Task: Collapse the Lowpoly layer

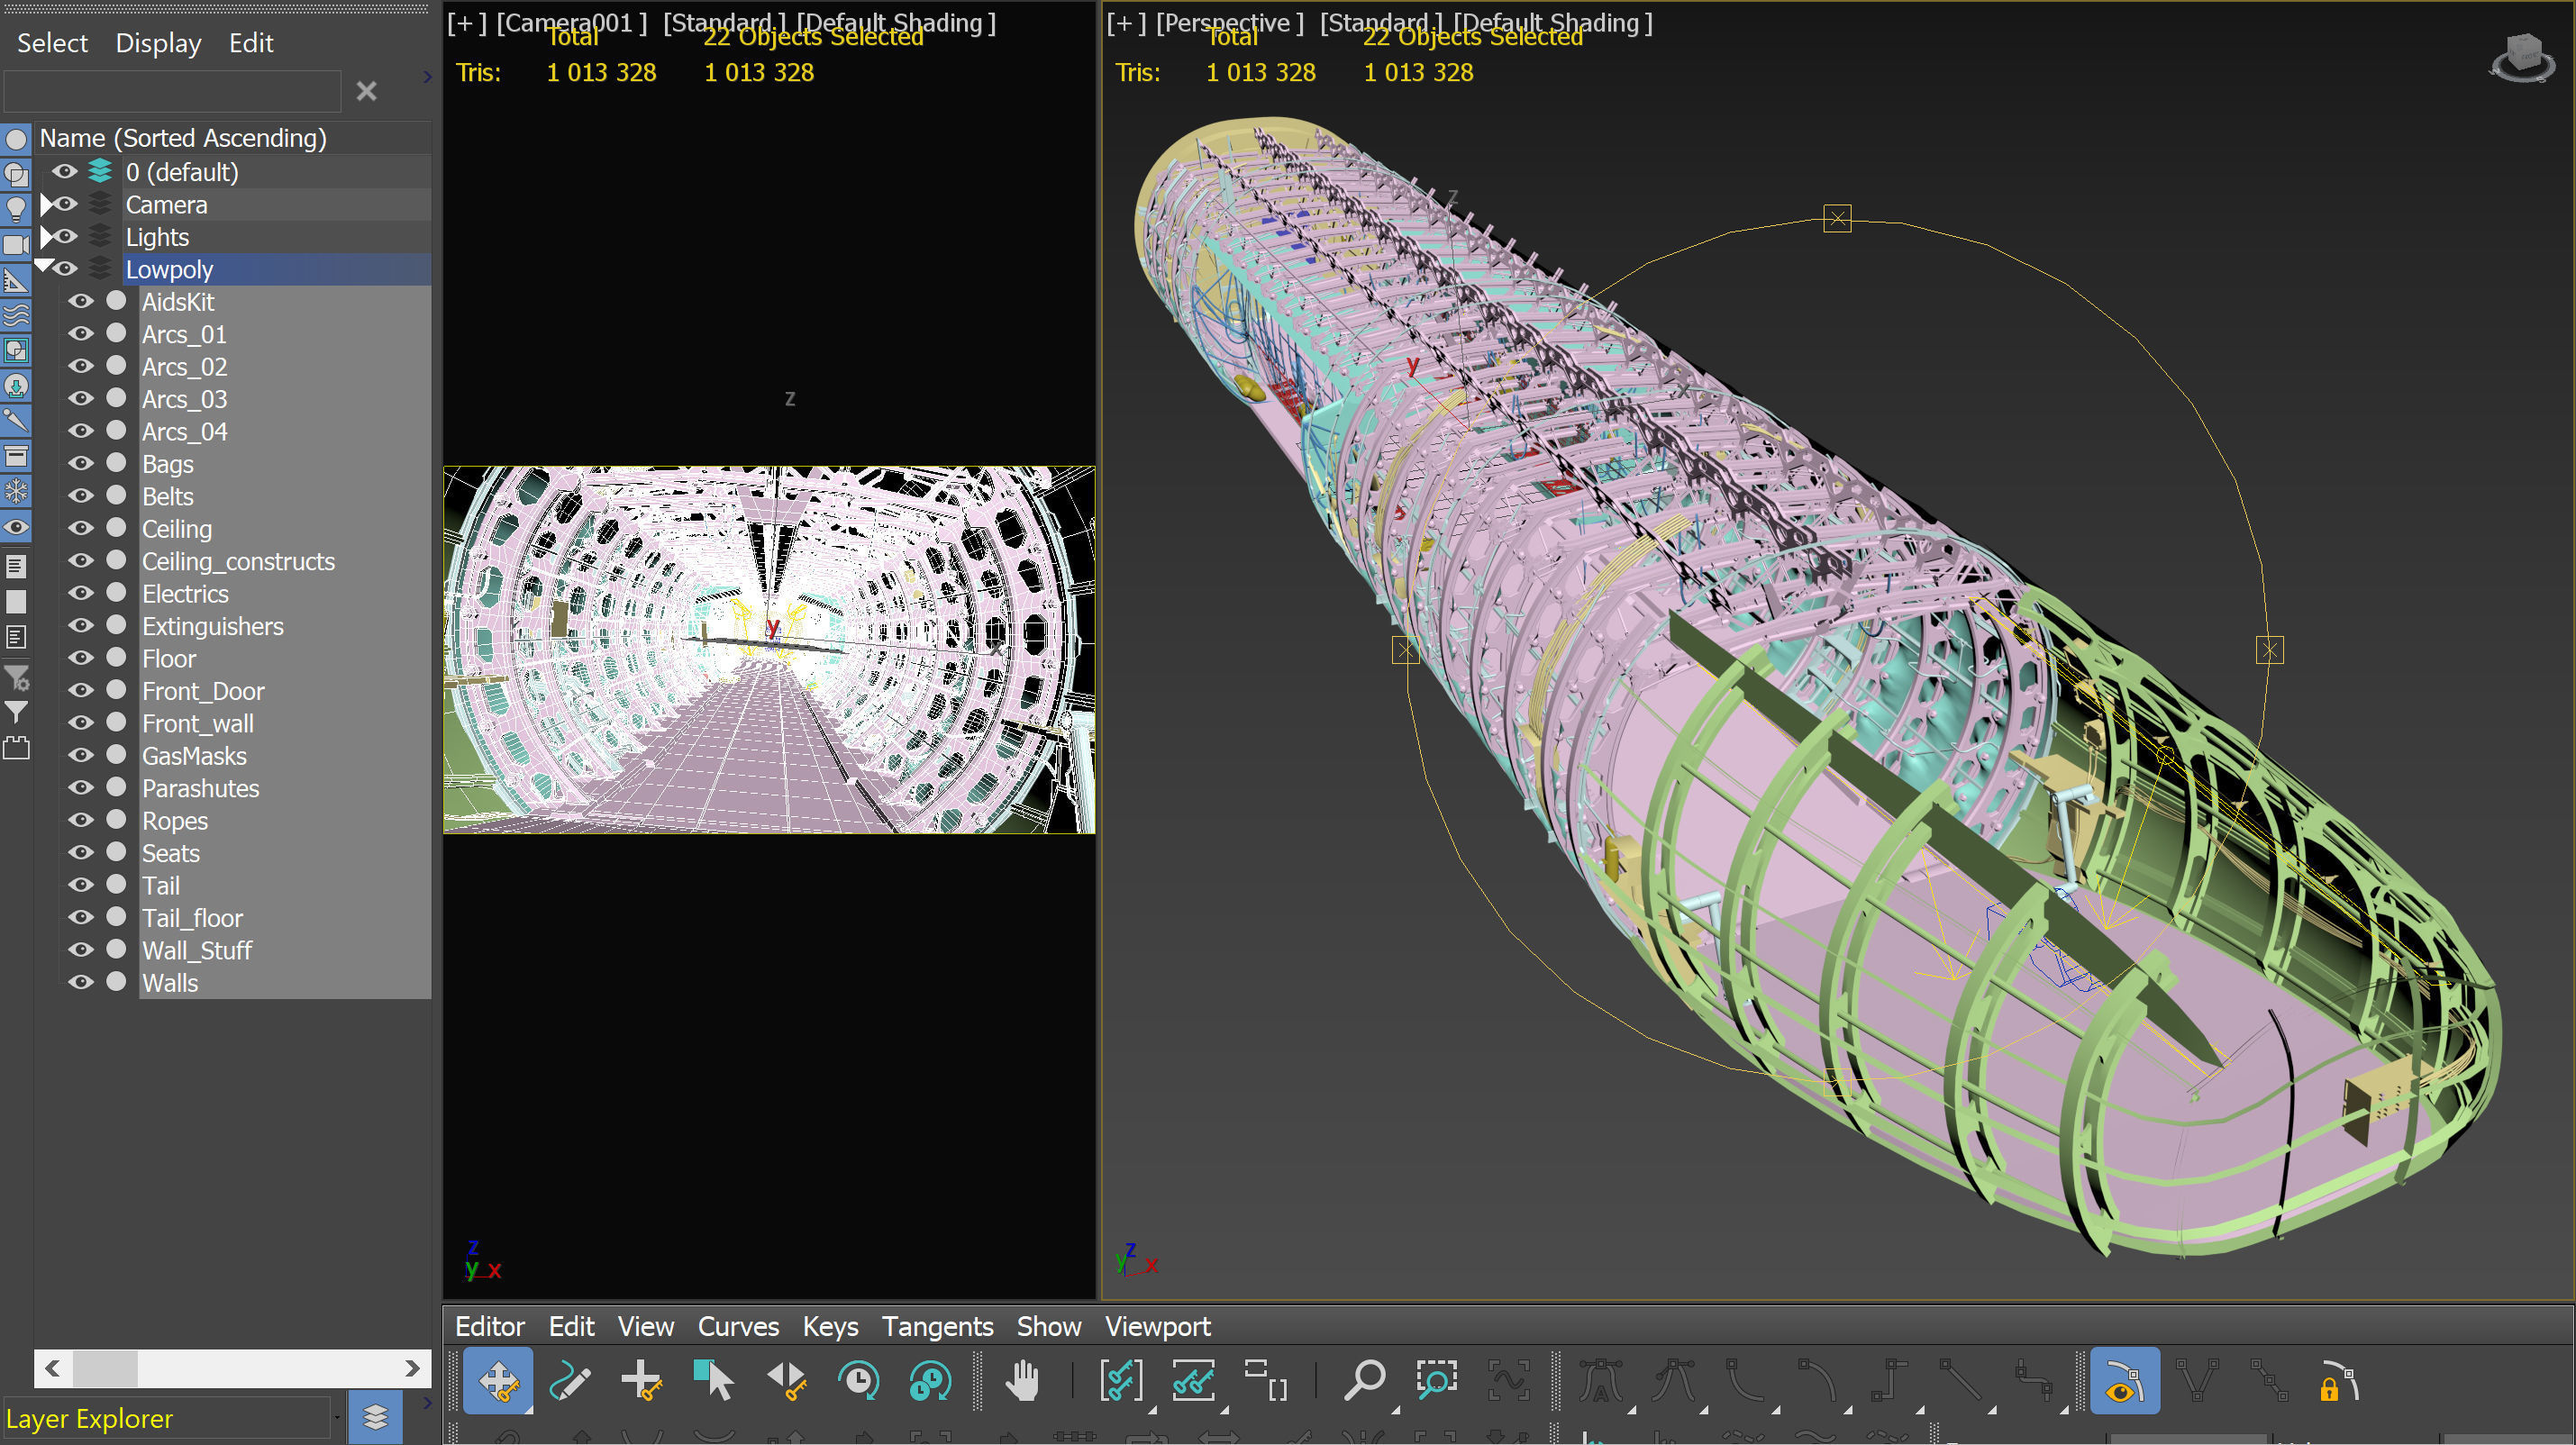Action: click(x=43, y=267)
